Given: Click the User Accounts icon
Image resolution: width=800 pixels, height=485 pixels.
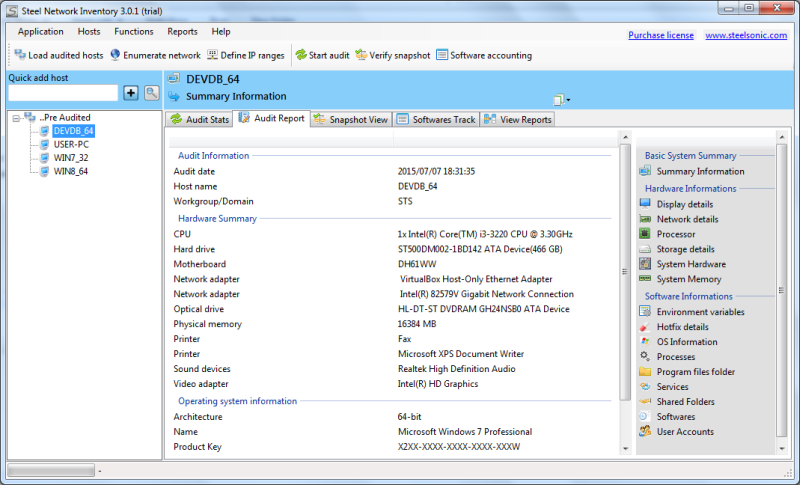Looking at the screenshot, I should click(645, 431).
